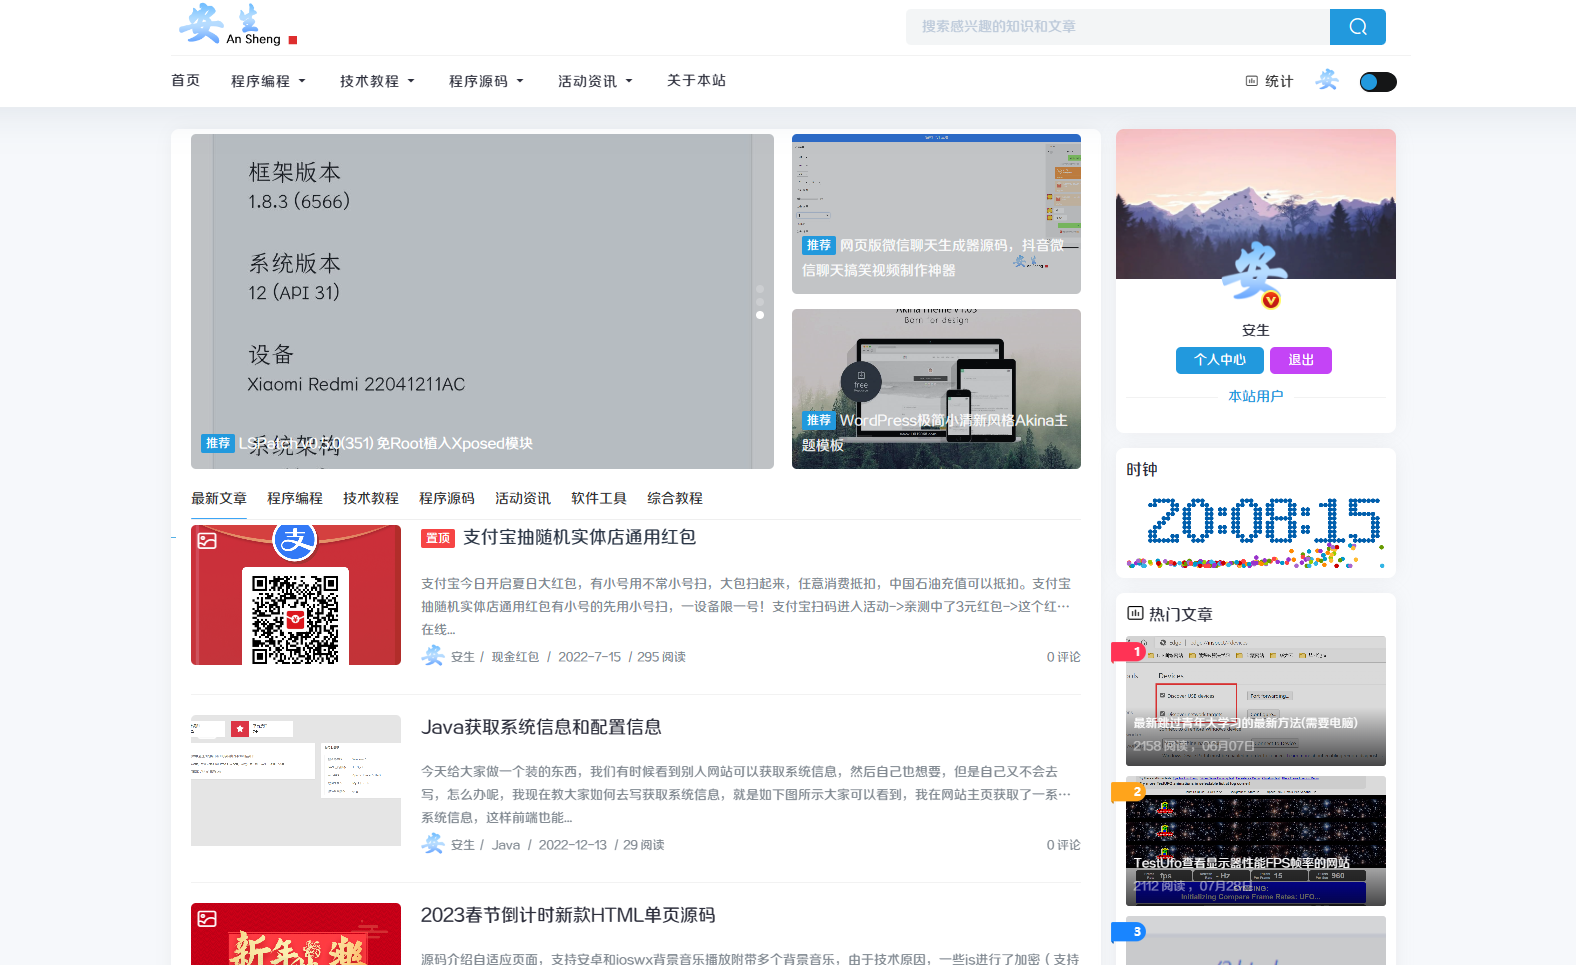Viewport: 1576px width, 965px height.
Task: Click the orange rank 2 badge
Action: point(1129,792)
